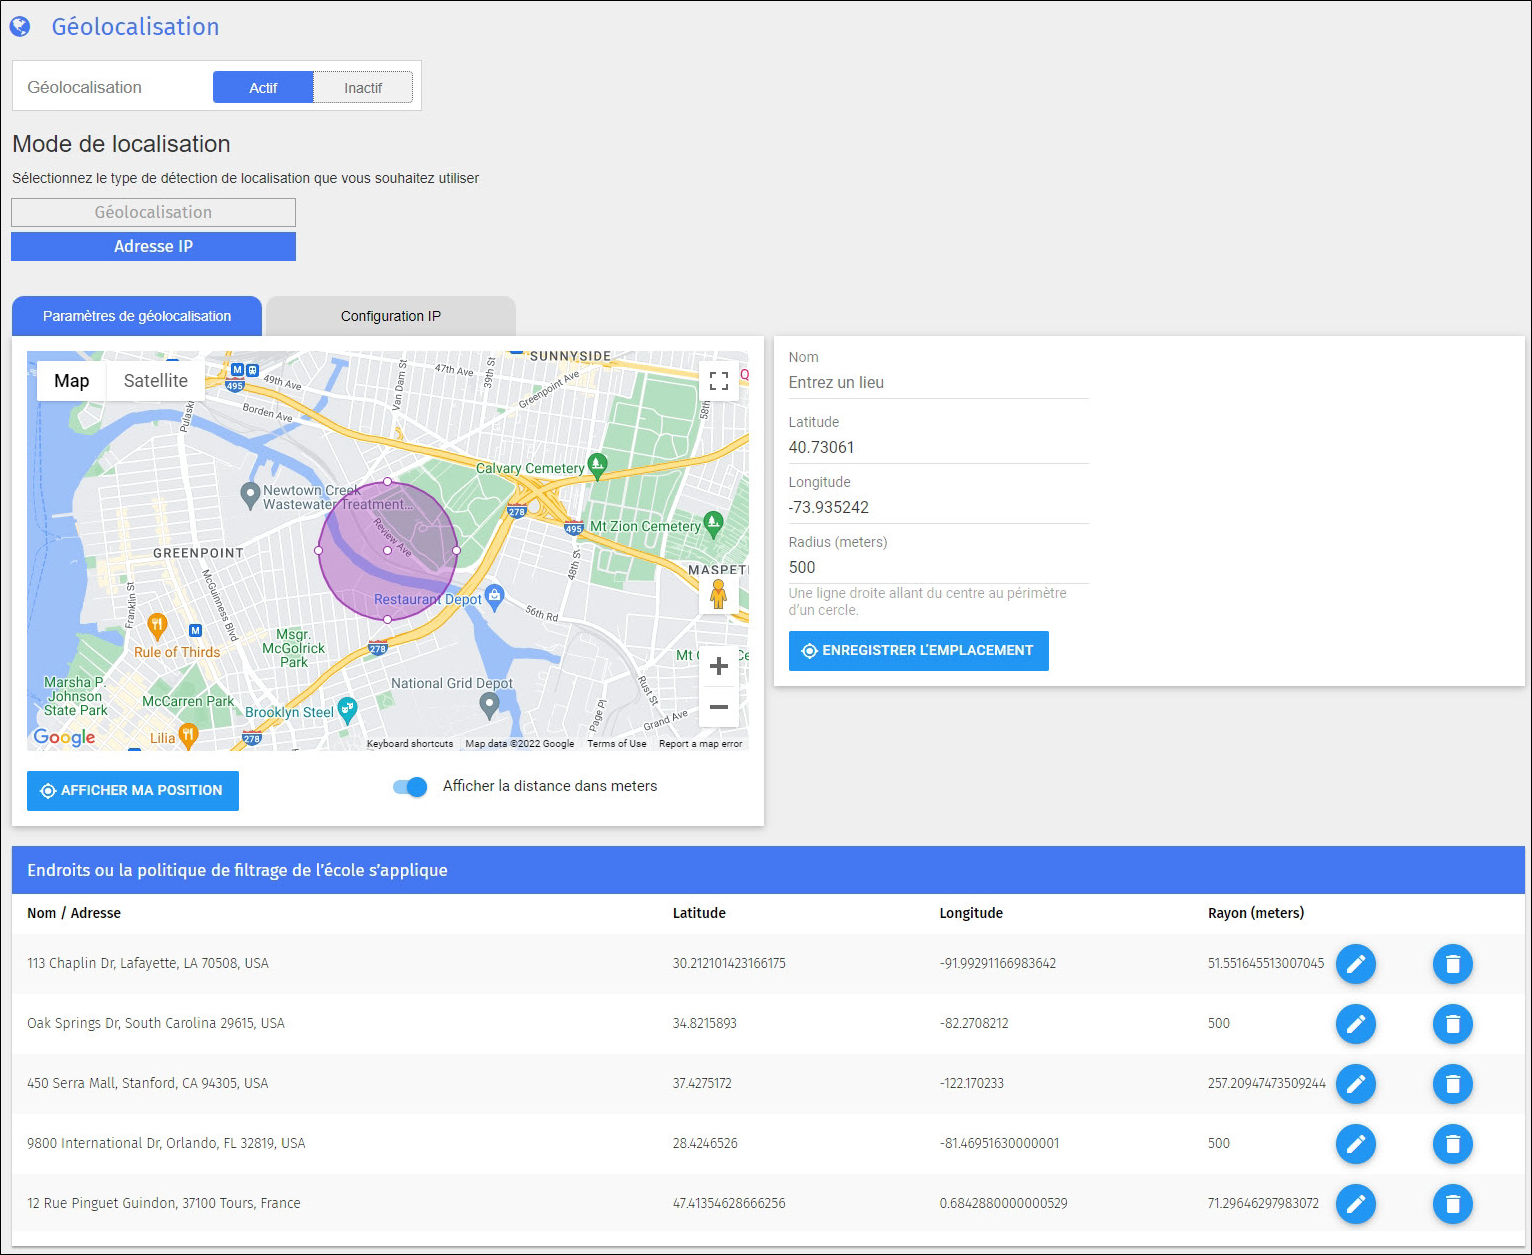The width and height of the screenshot is (1532, 1255).
Task: Edit the Oak Springs Dr location
Action: point(1355,1024)
